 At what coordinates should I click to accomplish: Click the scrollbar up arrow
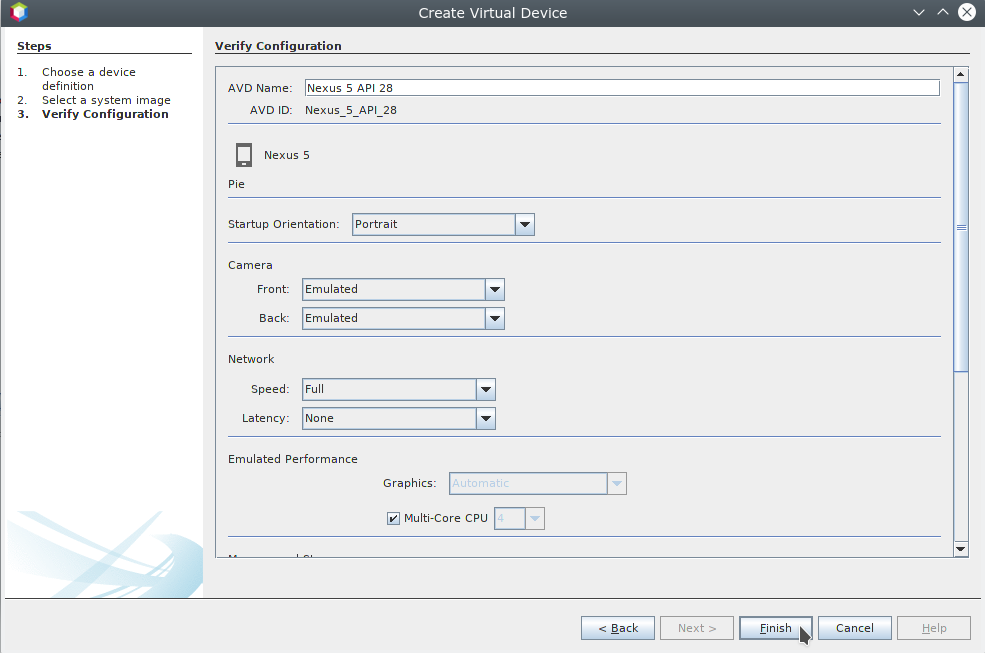pyautogui.click(x=961, y=75)
